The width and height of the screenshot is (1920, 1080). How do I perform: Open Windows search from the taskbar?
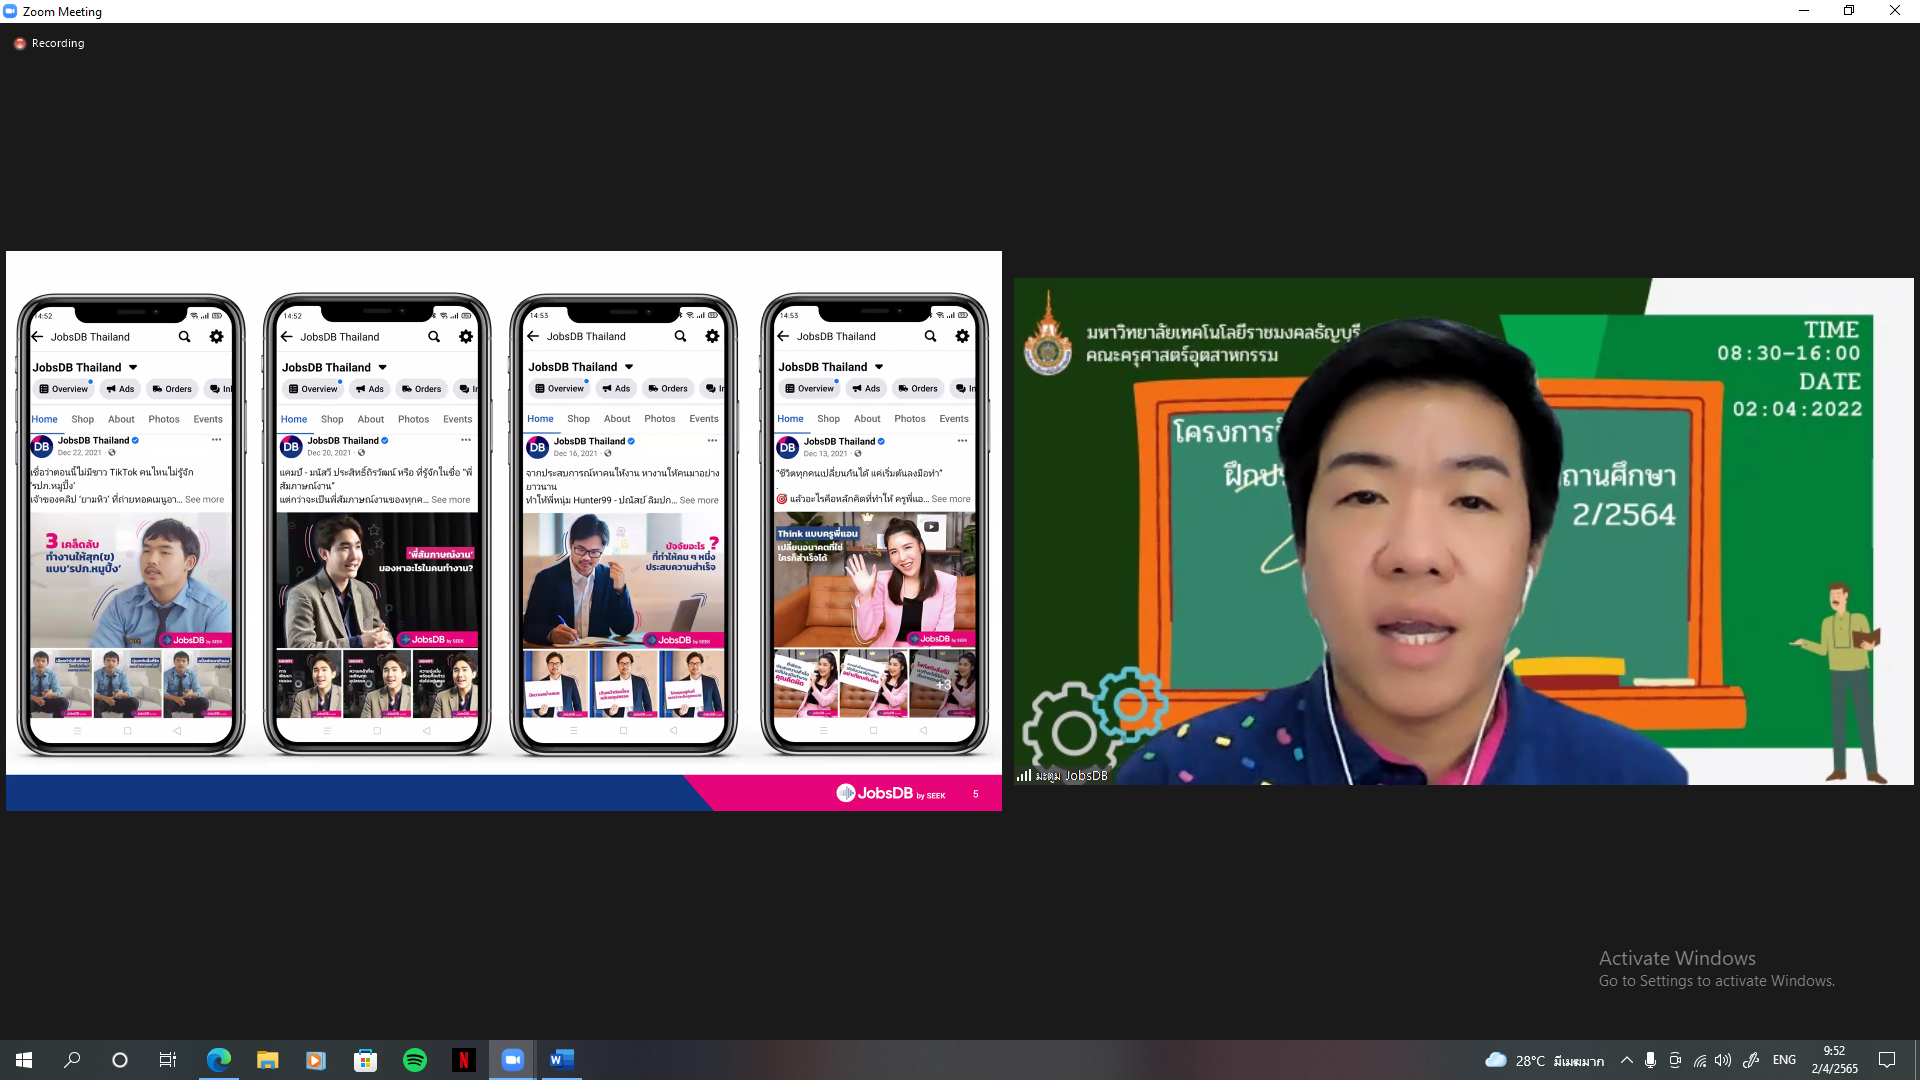72,1060
